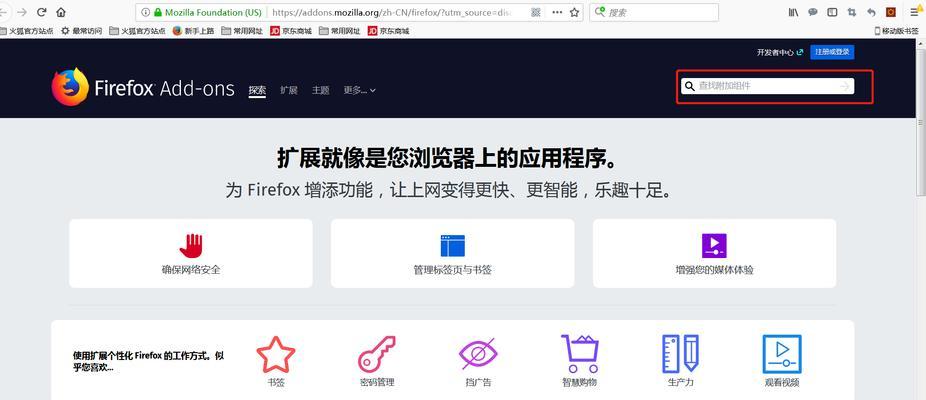Open the 挡广告 crossed-eye category icon

pyautogui.click(x=478, y=355)
